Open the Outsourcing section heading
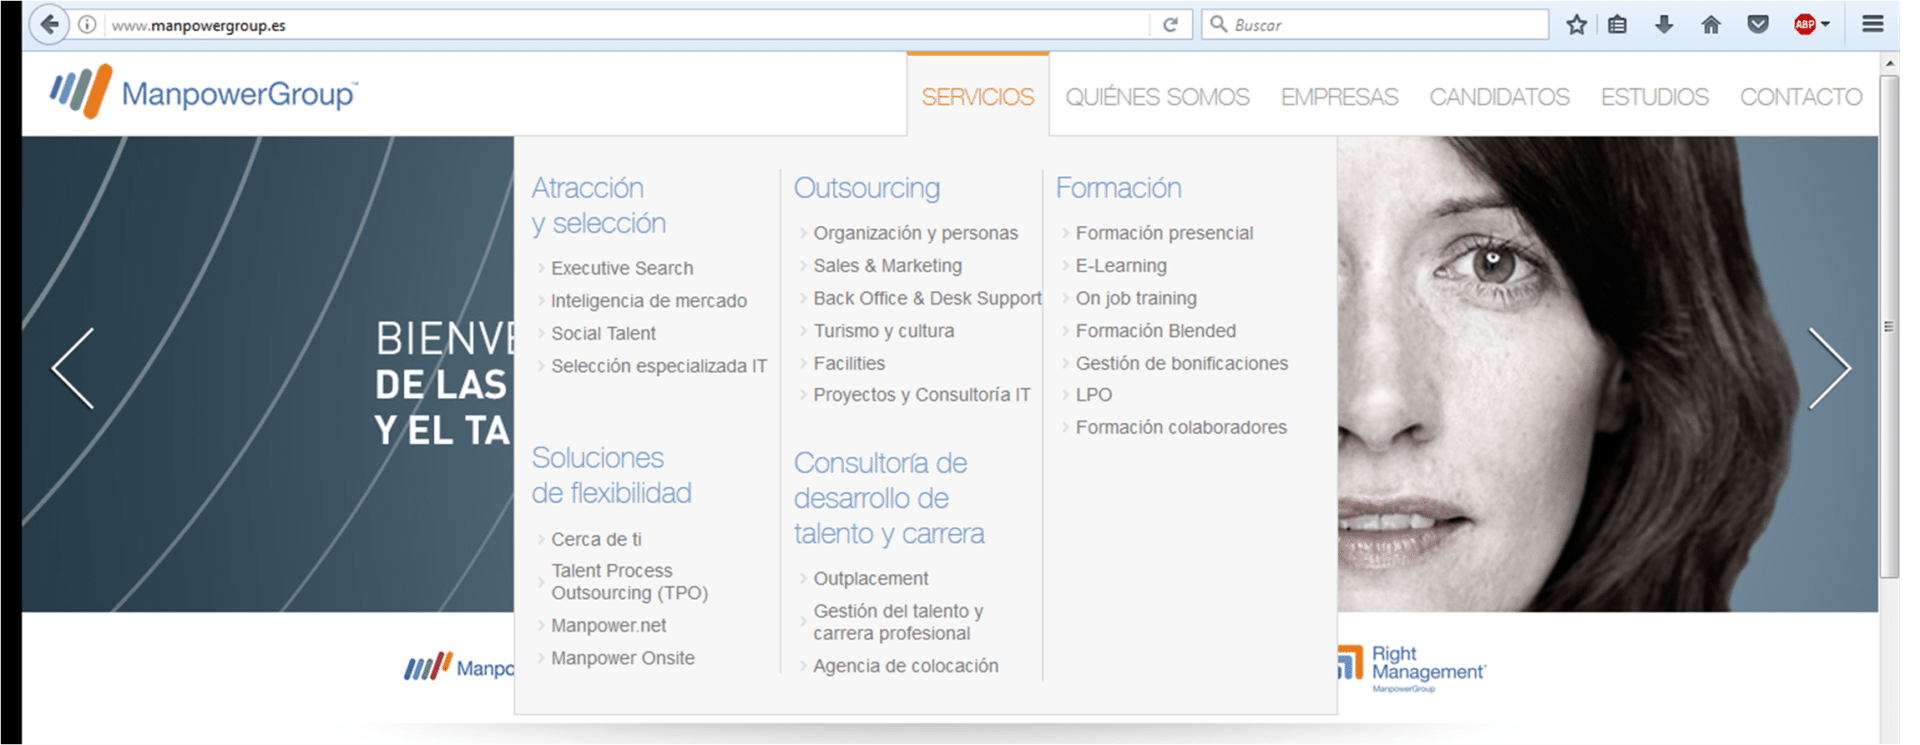This screenshot has width=1920, height=745. pos(867,188)
